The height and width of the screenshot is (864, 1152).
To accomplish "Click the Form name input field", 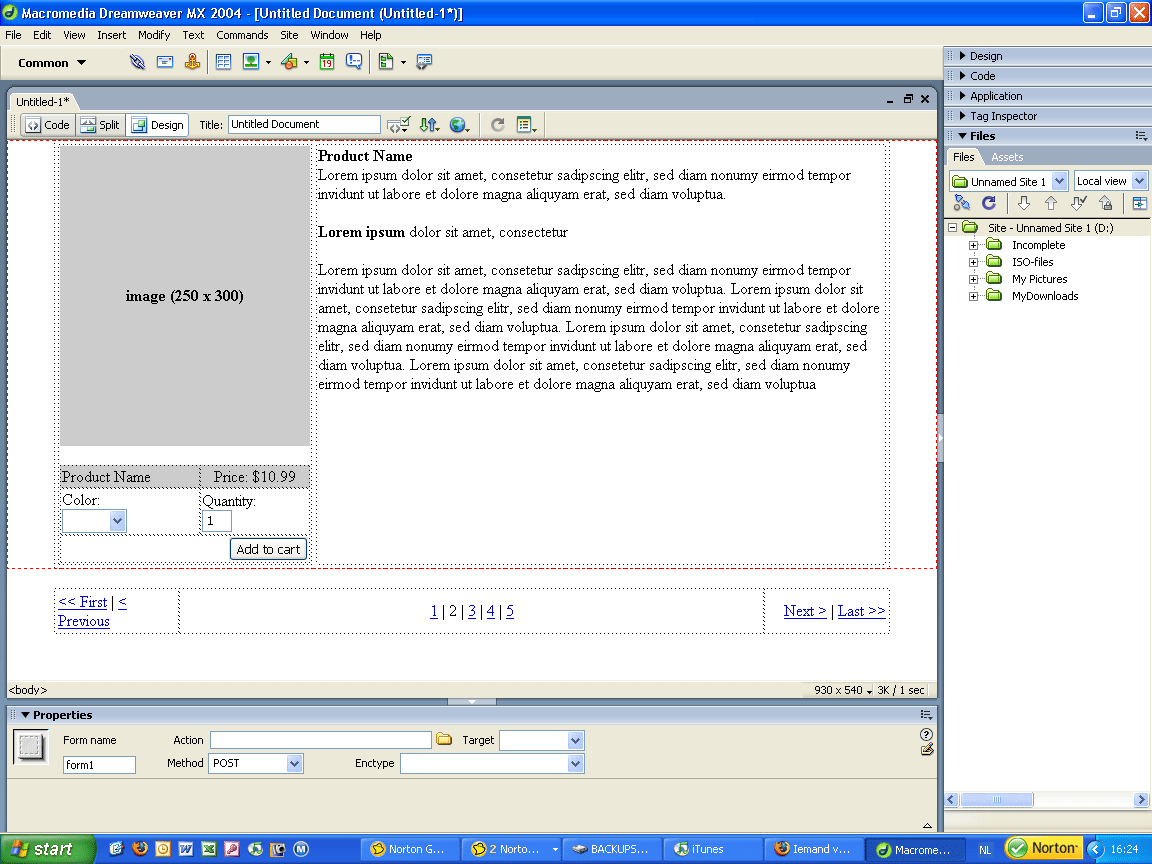I will coord(99,765).
